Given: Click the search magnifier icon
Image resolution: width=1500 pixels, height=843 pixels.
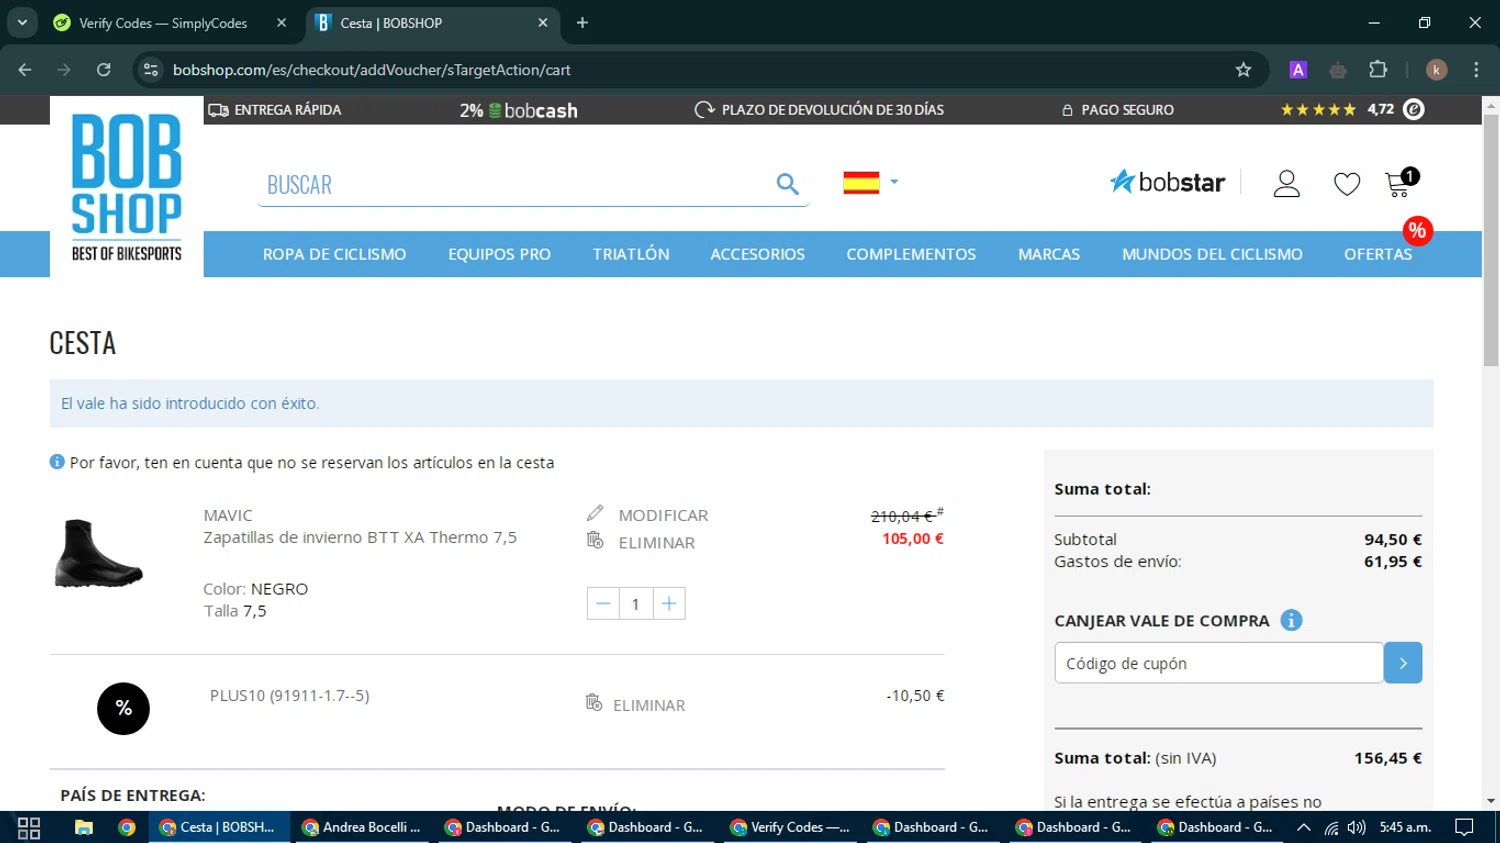Looking at the screenshot, I should point(787,184).
